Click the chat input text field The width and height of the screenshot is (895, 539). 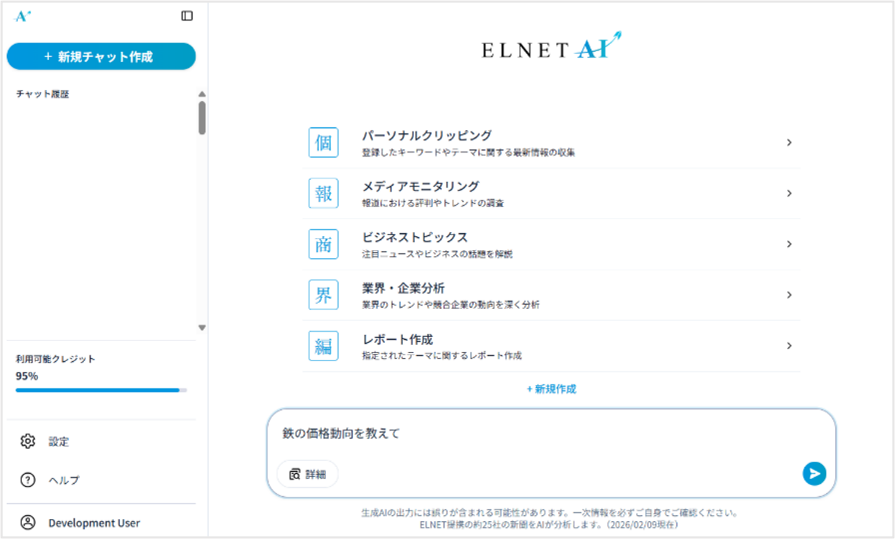click(540, 434)
